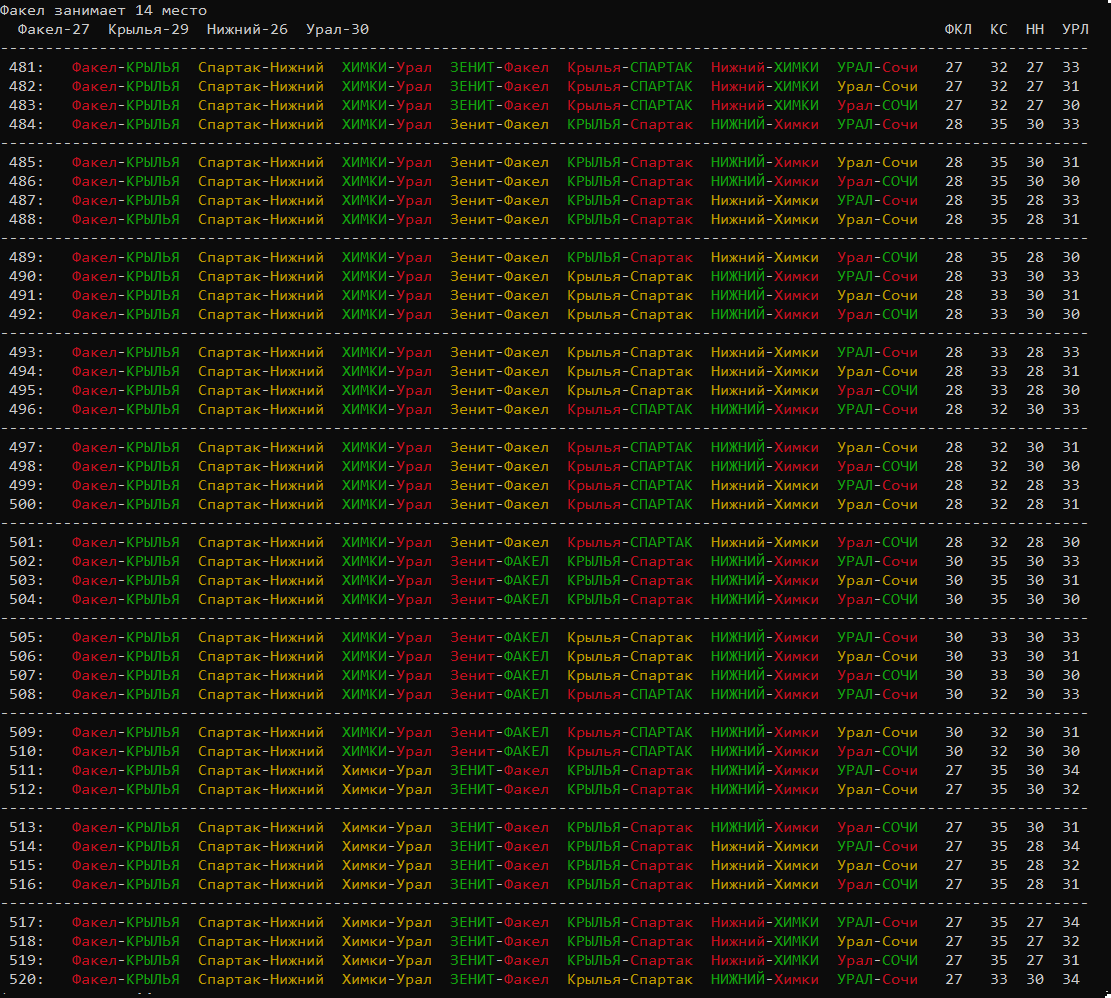1111x998 pixels.
Task: Select "Крылья-СПАРТАК" in row 508
Action: point(630,695)
